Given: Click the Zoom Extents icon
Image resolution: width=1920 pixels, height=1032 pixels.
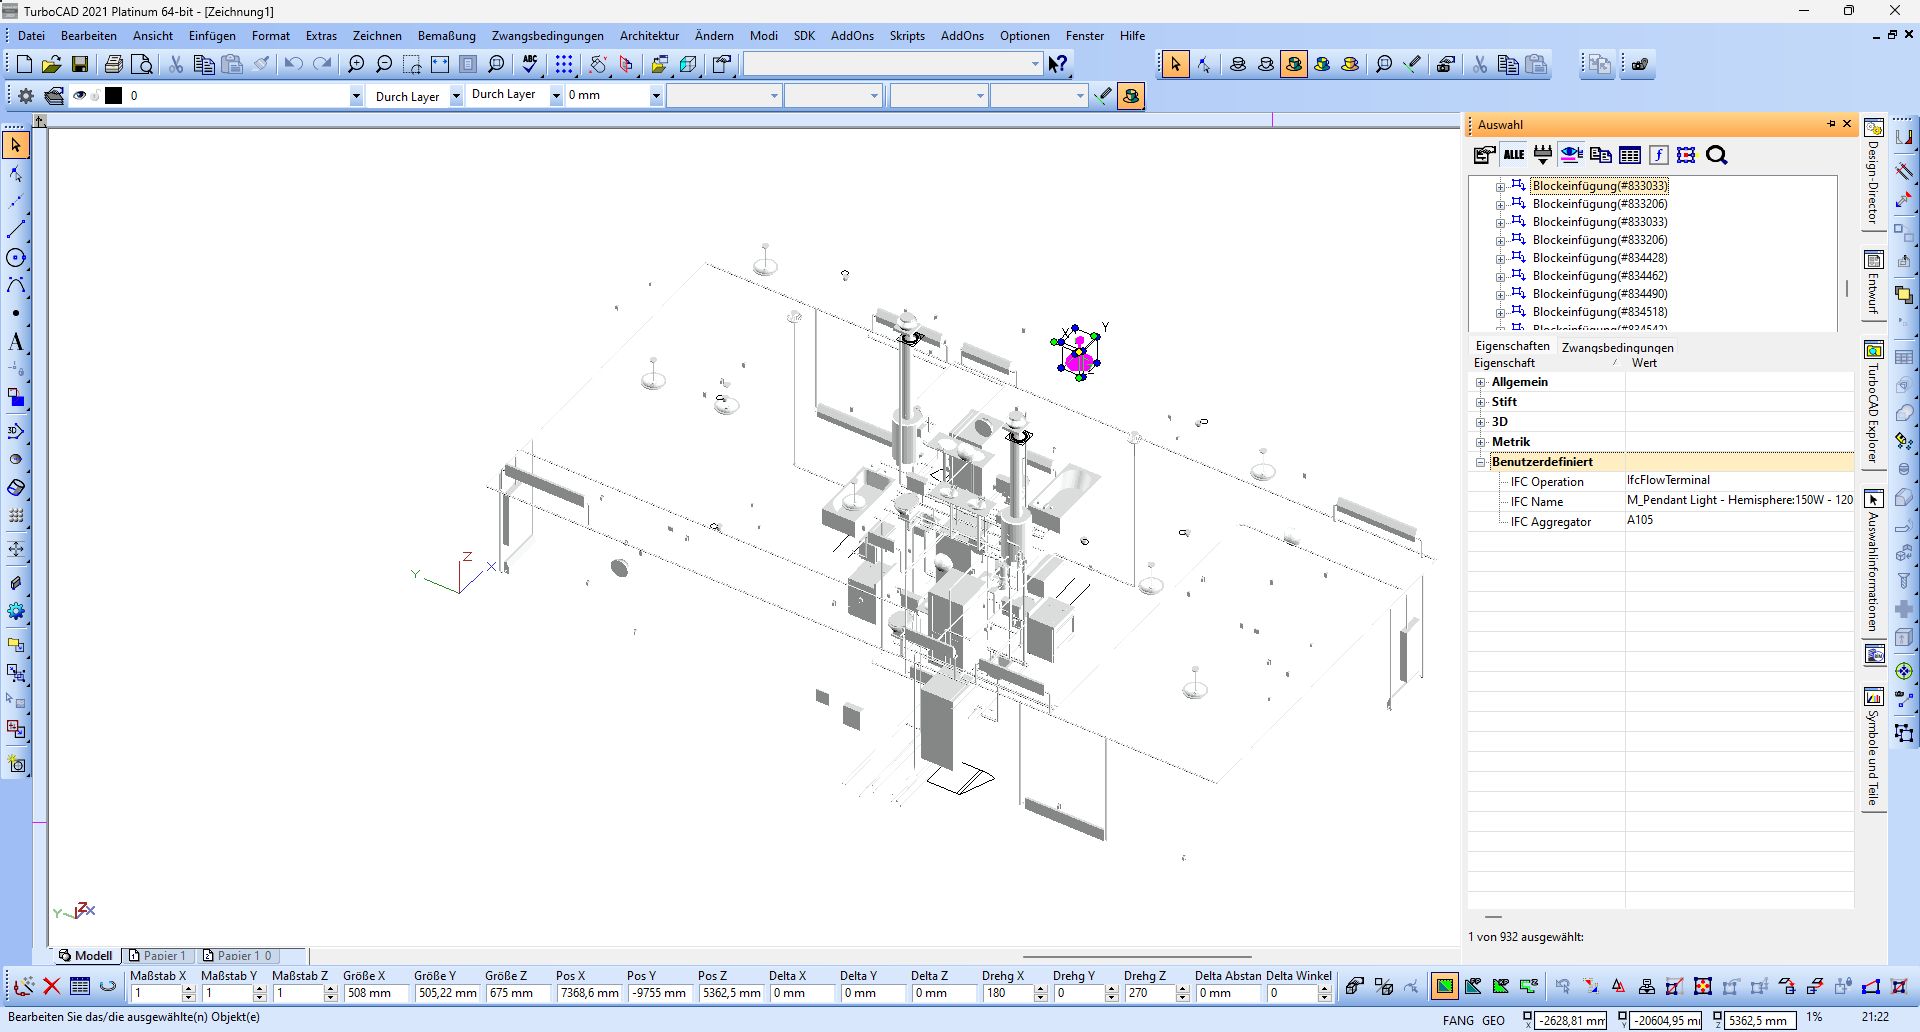Looking at the screenshot, I should [x=440, y=64].
